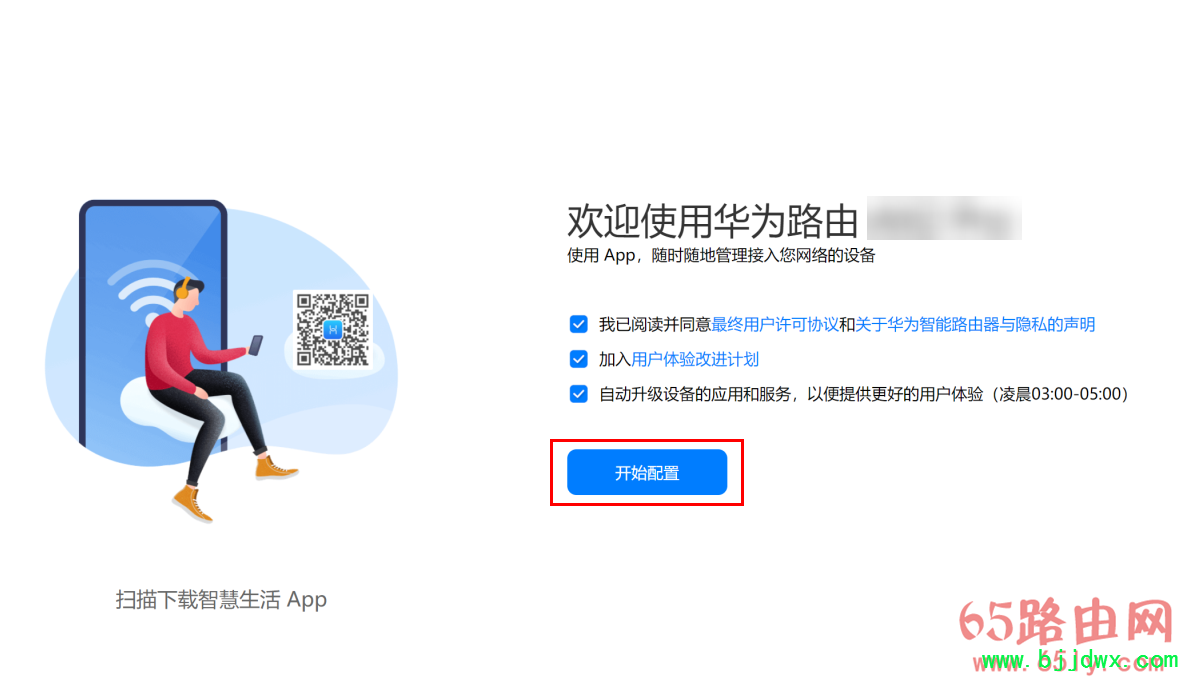Click the blurred router model name
This screenshot has width=1184, height=677.
(944, 218)
